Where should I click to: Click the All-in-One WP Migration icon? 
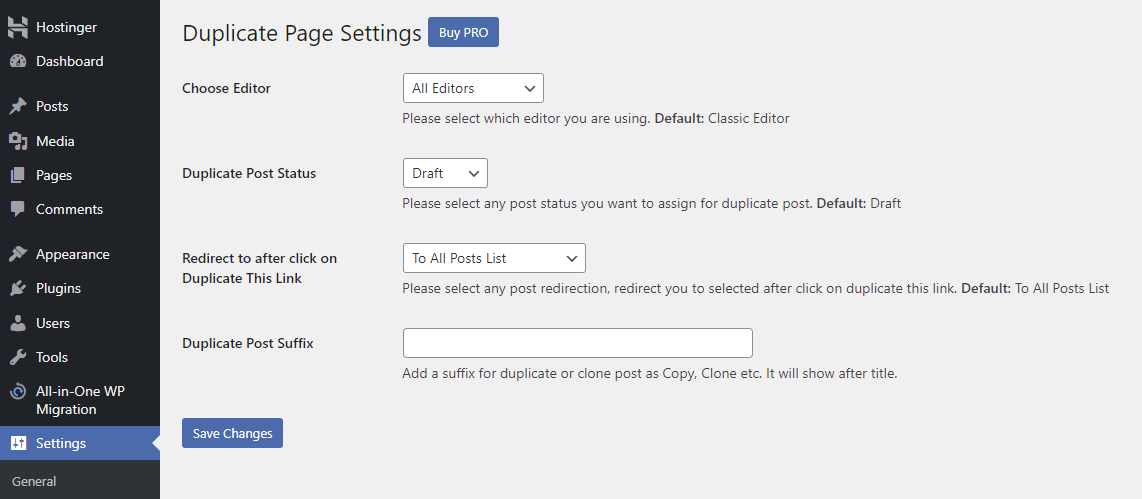click(18, 392)
